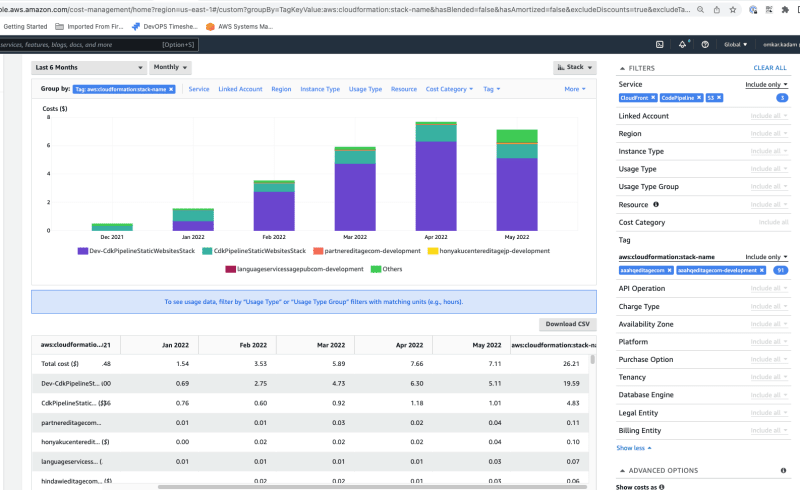Click the browser share page icon

717,9
